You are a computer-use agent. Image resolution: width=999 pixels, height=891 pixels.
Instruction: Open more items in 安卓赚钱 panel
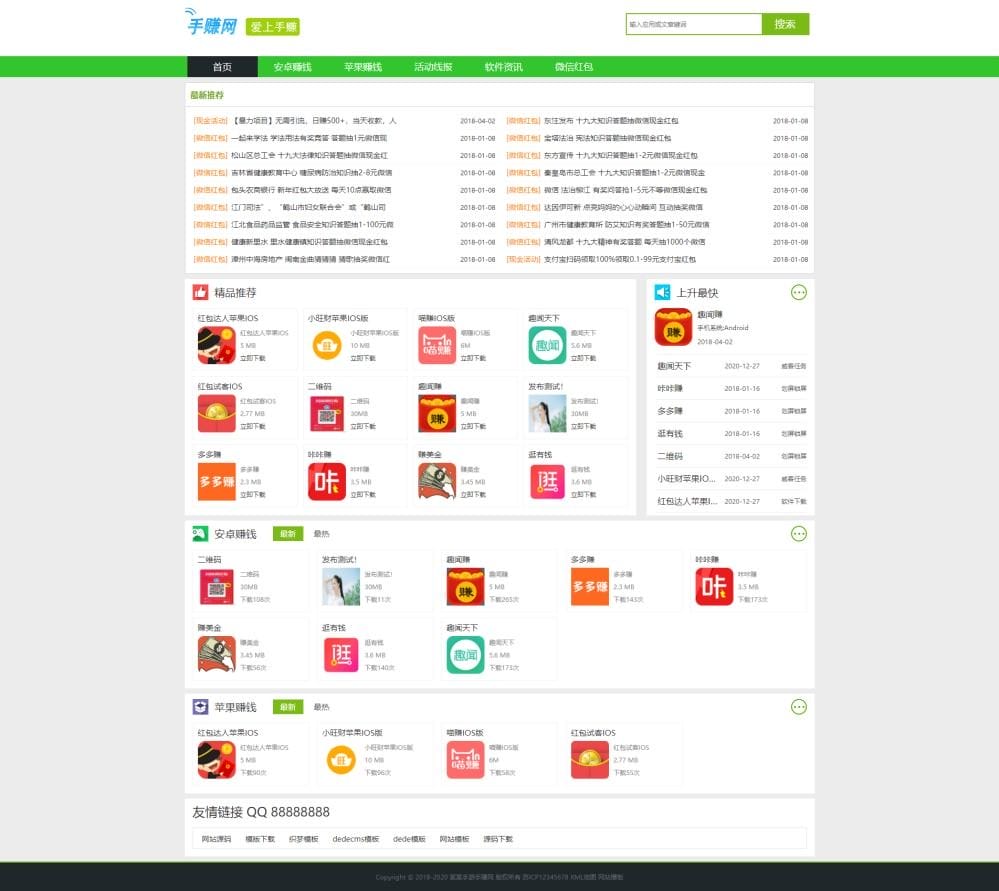pos(798,534)
